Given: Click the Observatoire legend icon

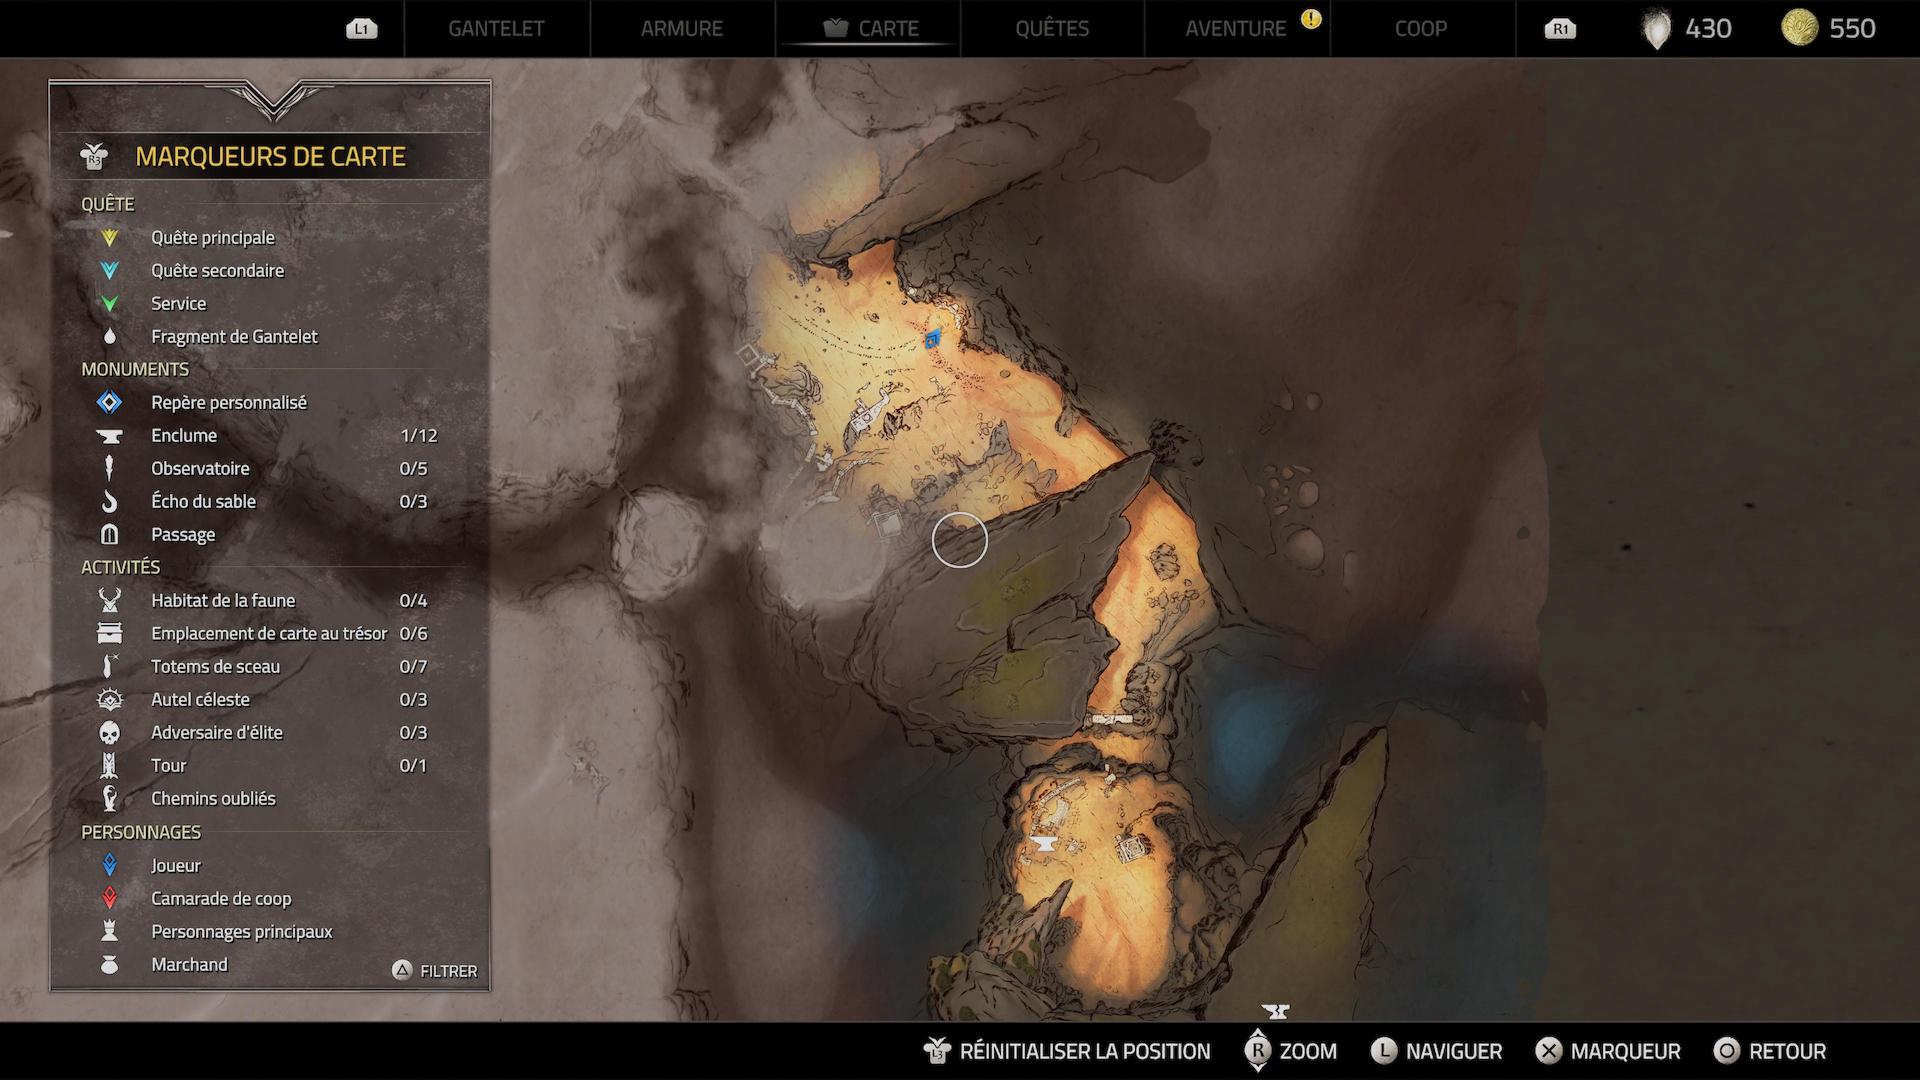Looking at the screenshot, I should tap(110, 468).
